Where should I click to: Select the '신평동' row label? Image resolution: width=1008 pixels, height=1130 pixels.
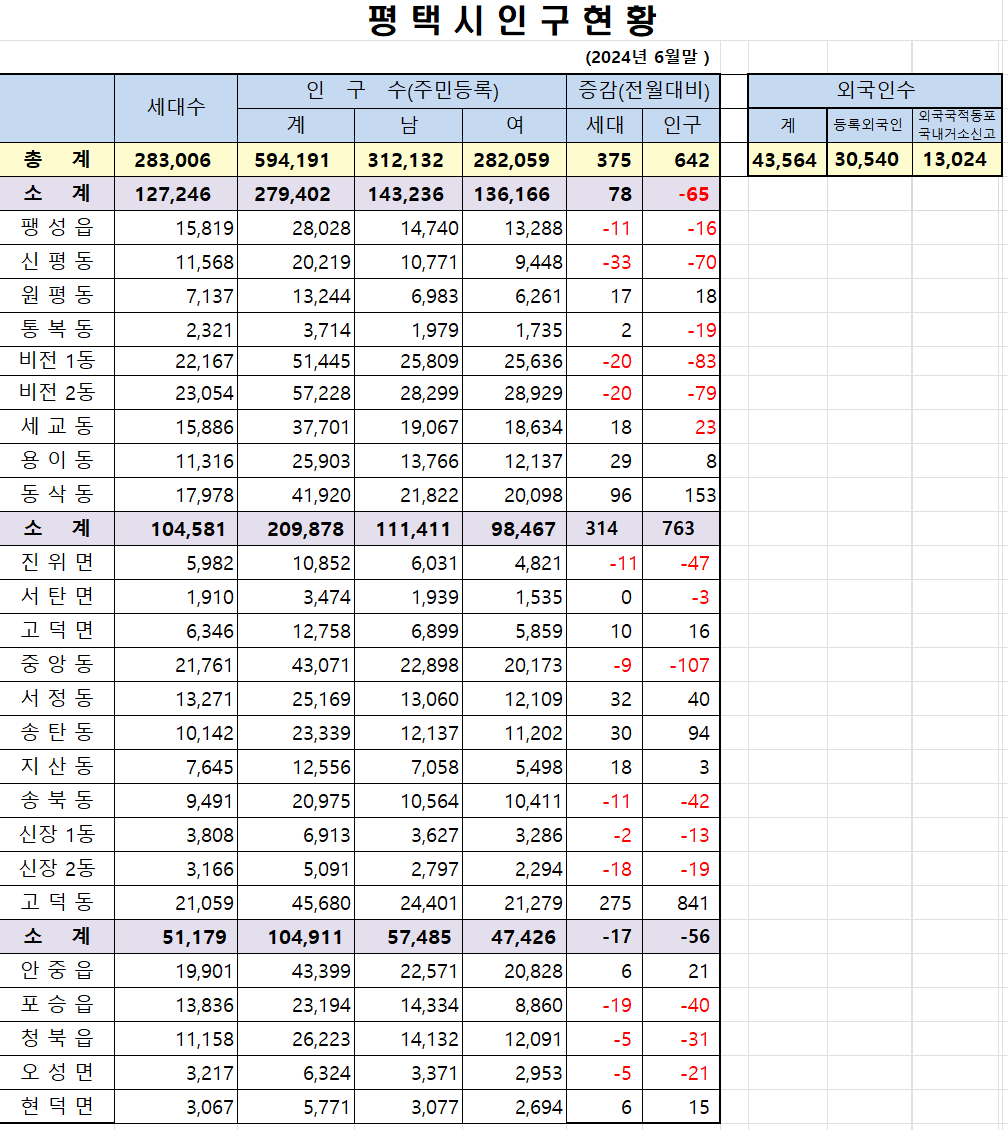(x=57, y=262)
